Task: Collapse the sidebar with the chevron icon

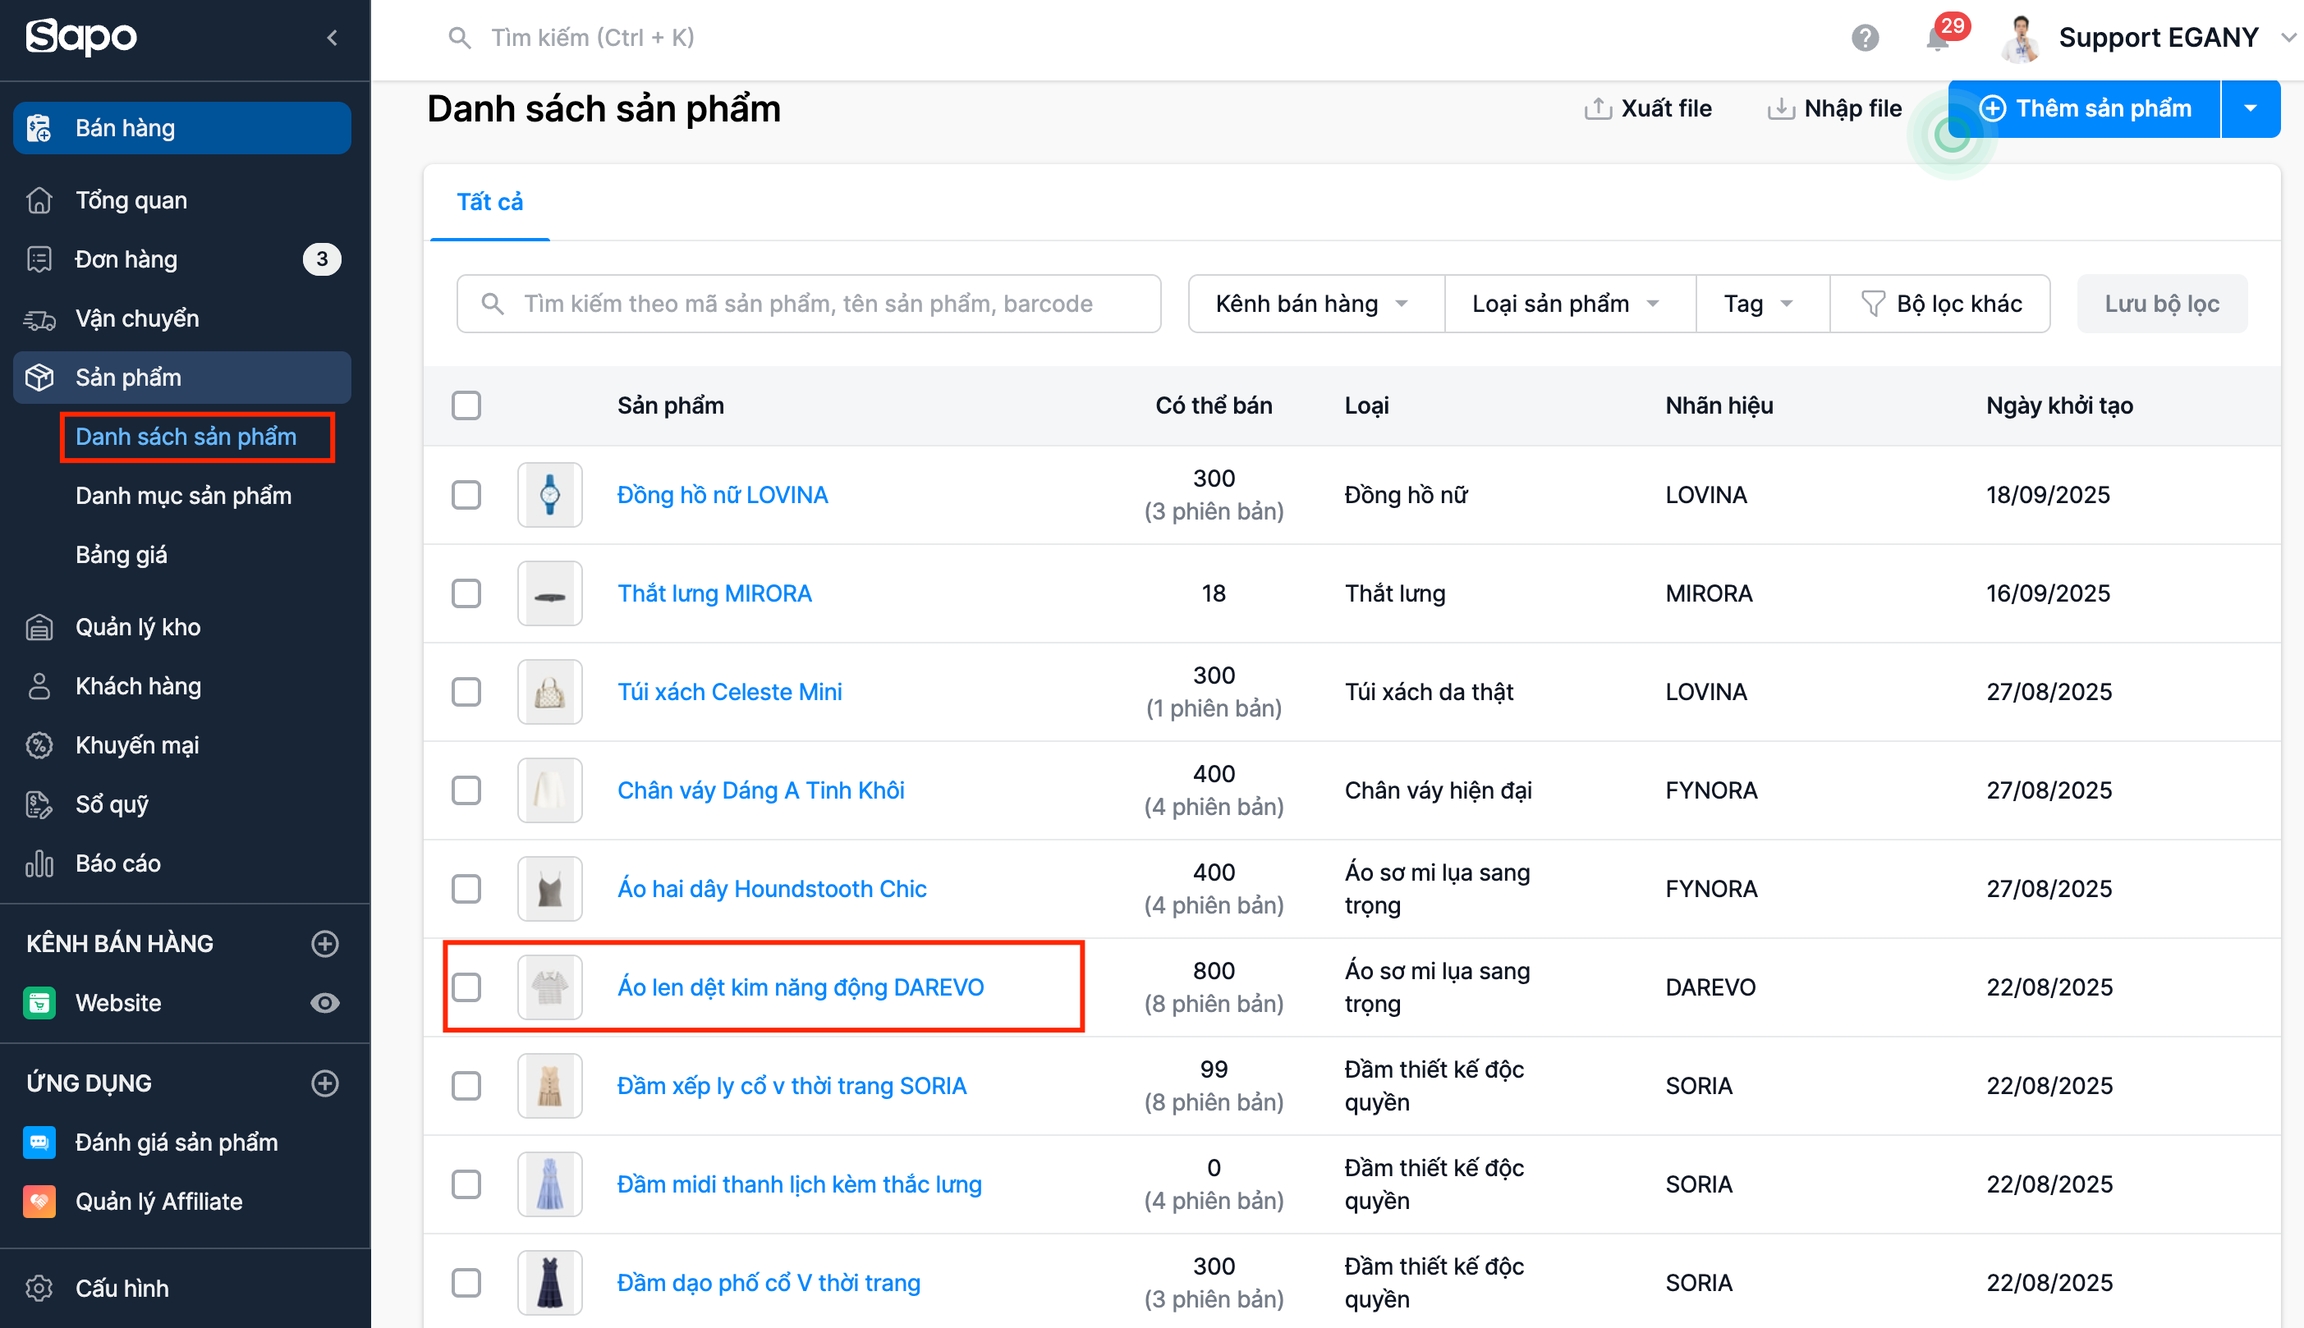Action: (x=332, y=38)
